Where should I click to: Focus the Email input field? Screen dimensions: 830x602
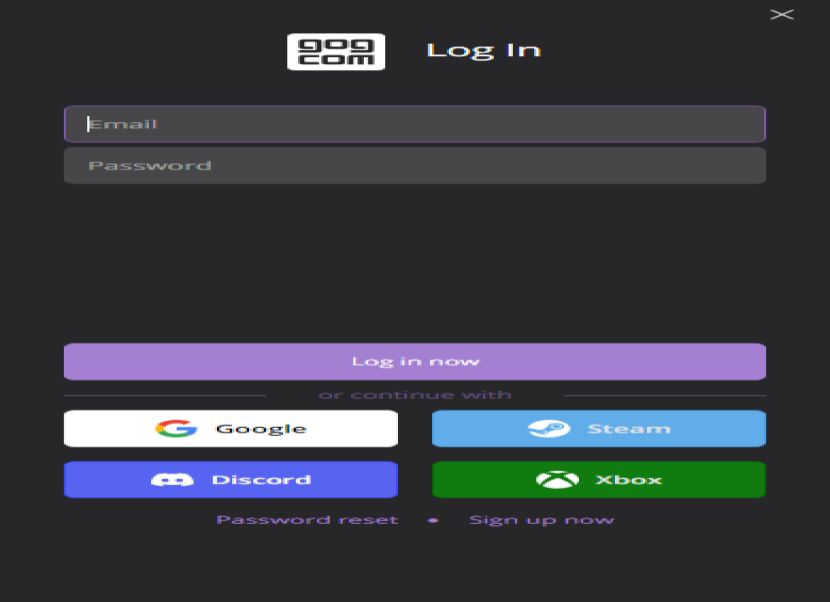pos(415,124)
